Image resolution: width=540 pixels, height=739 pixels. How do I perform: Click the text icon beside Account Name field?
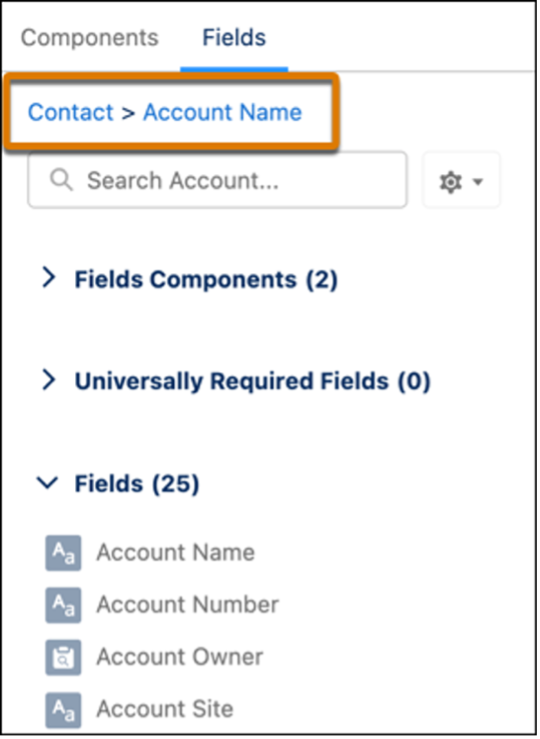click(x=63, y=553)
